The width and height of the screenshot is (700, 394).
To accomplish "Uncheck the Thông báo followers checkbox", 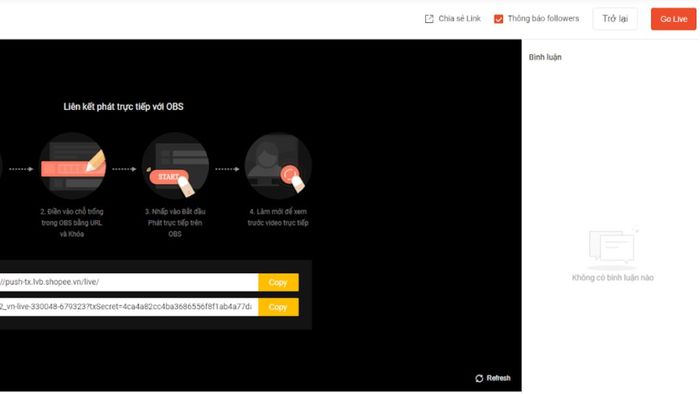I will pos(498,19).
